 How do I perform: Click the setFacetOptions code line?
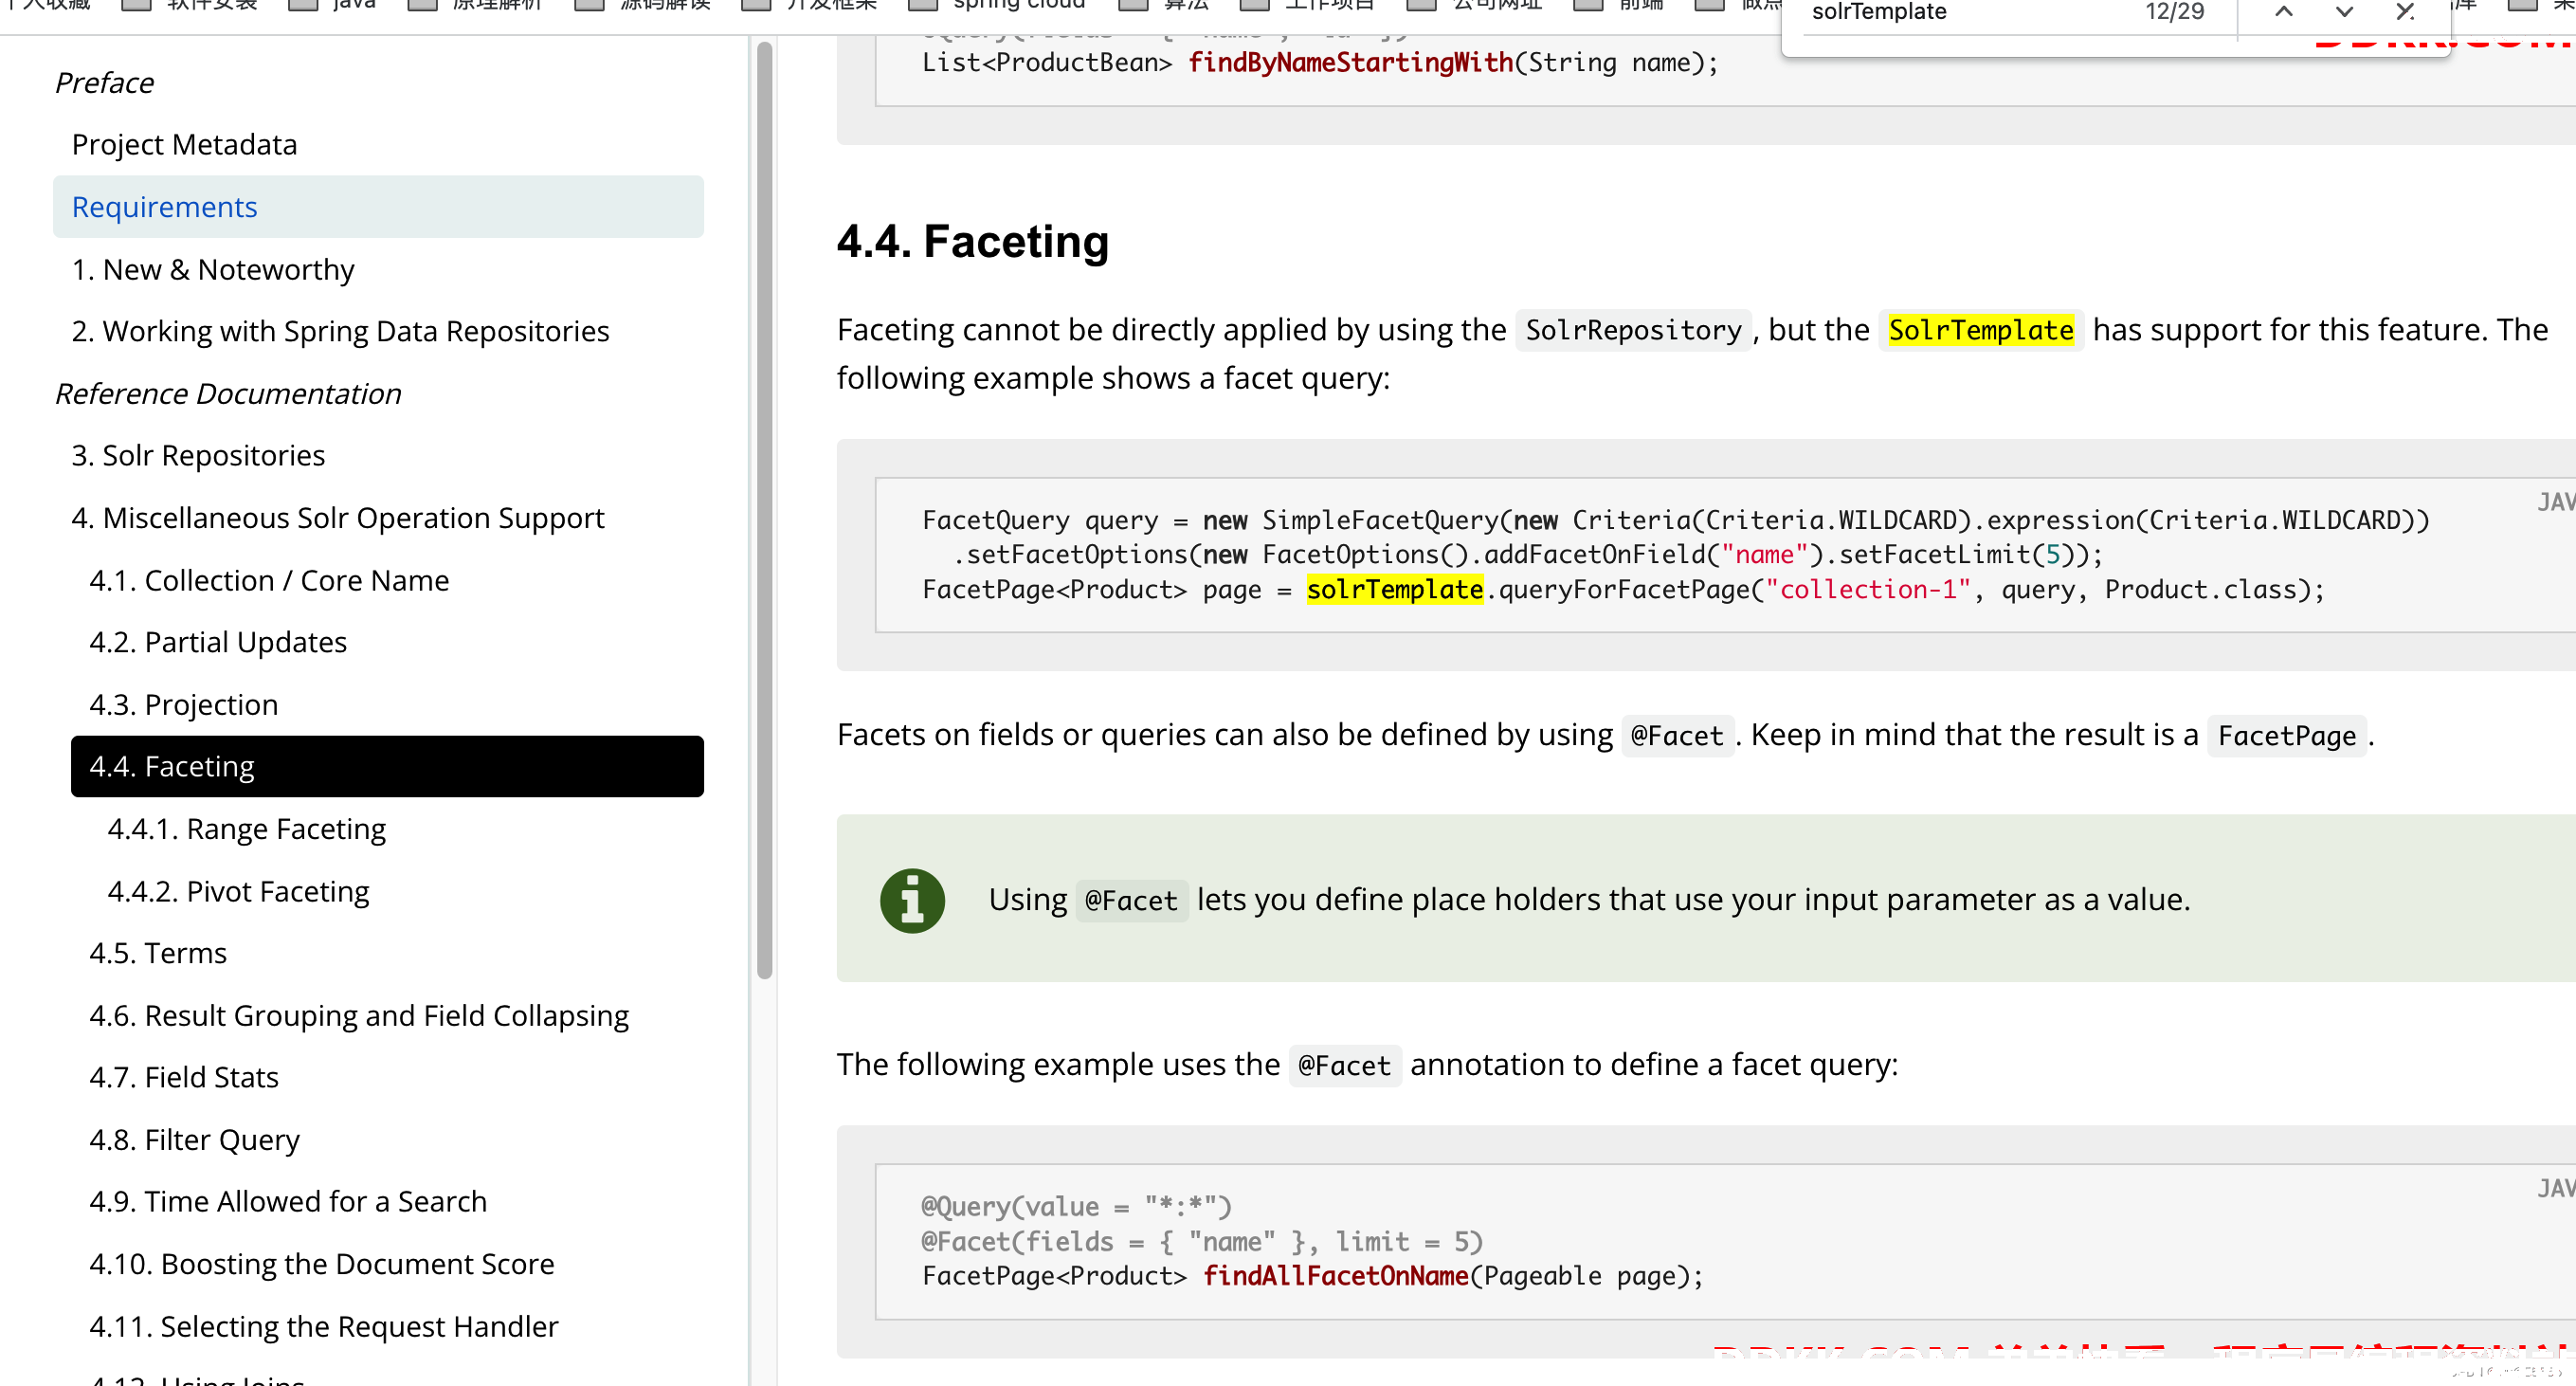point(1528,555)
